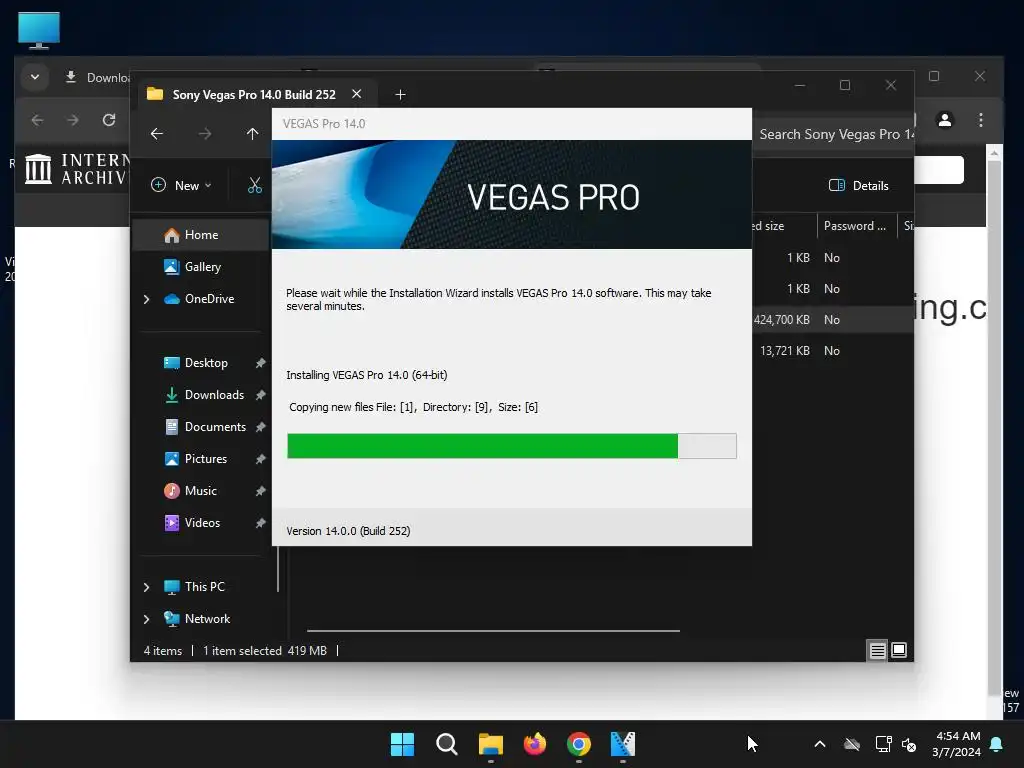Open the Desktop quick access folder
Image resolution: width=1024 pixels, height=768 pixels.
206,362
